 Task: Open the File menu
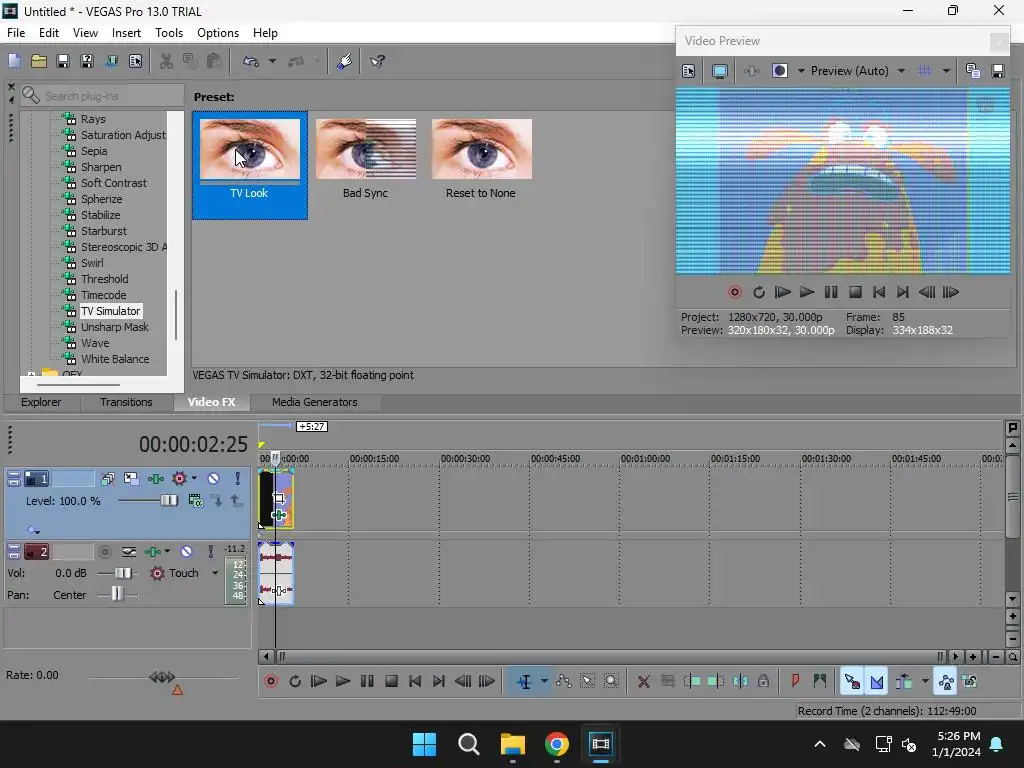point(16,33)
